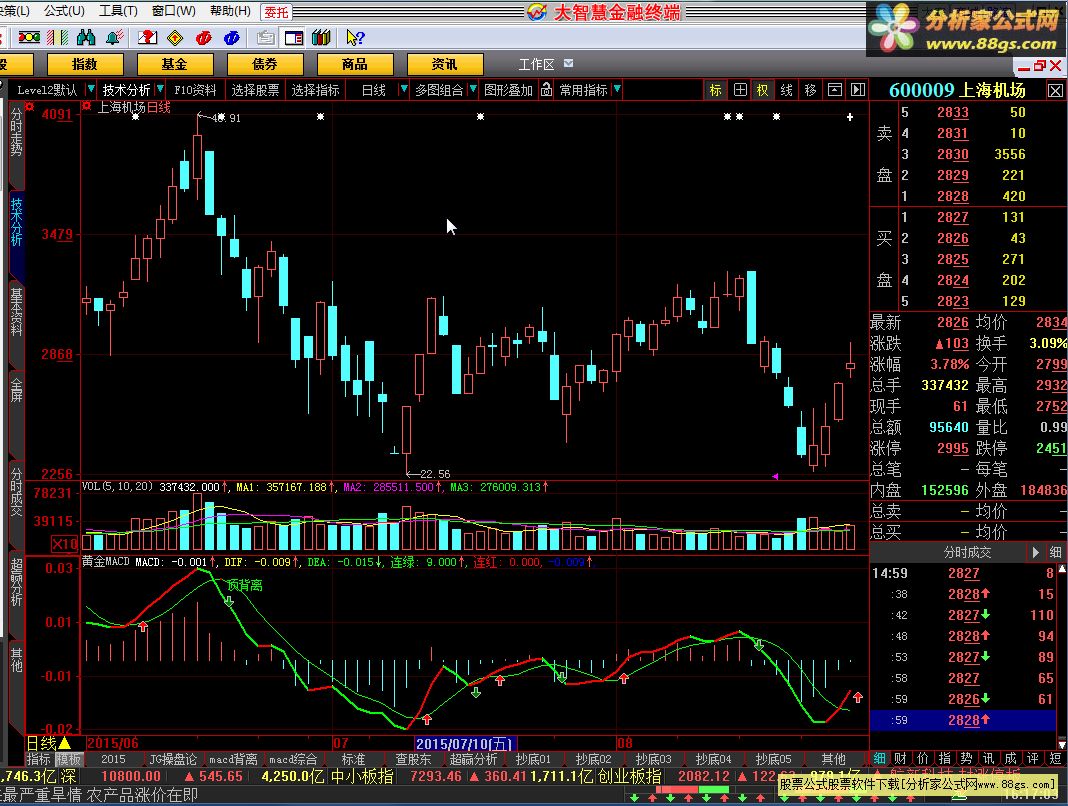Screen dimensions: 1068x806
Task: Click the 图形叠加 button
Action: coord(508,90)
